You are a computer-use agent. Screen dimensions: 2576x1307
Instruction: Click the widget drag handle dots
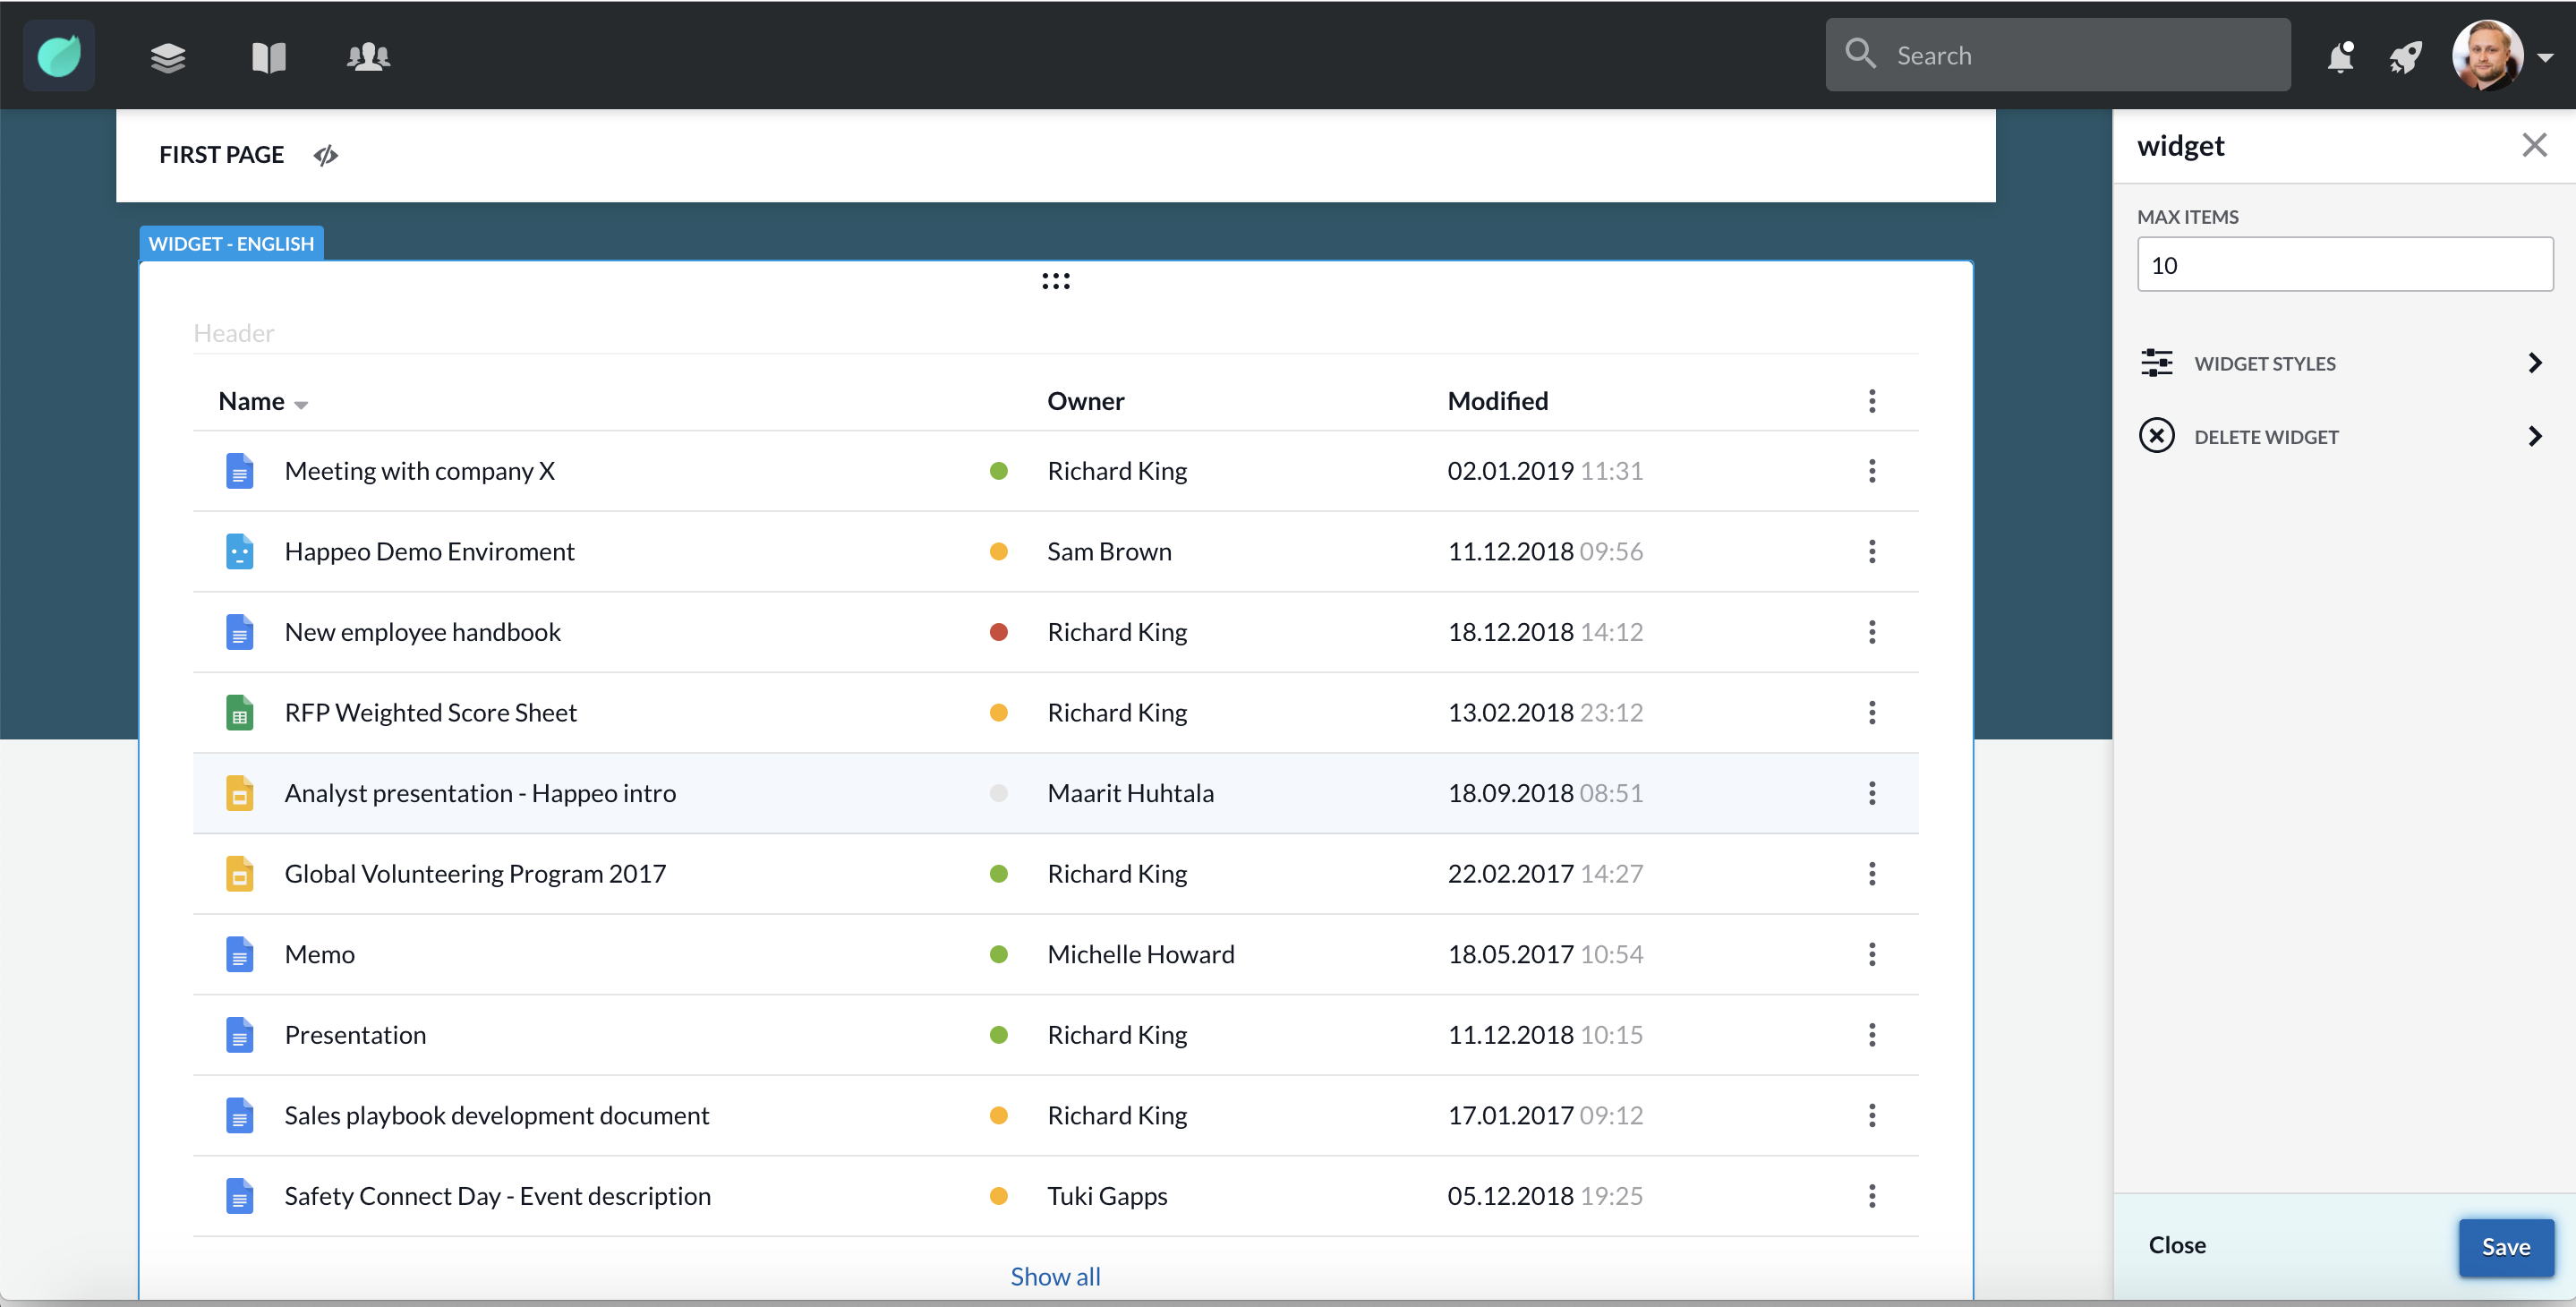(x=1055, y=281)
